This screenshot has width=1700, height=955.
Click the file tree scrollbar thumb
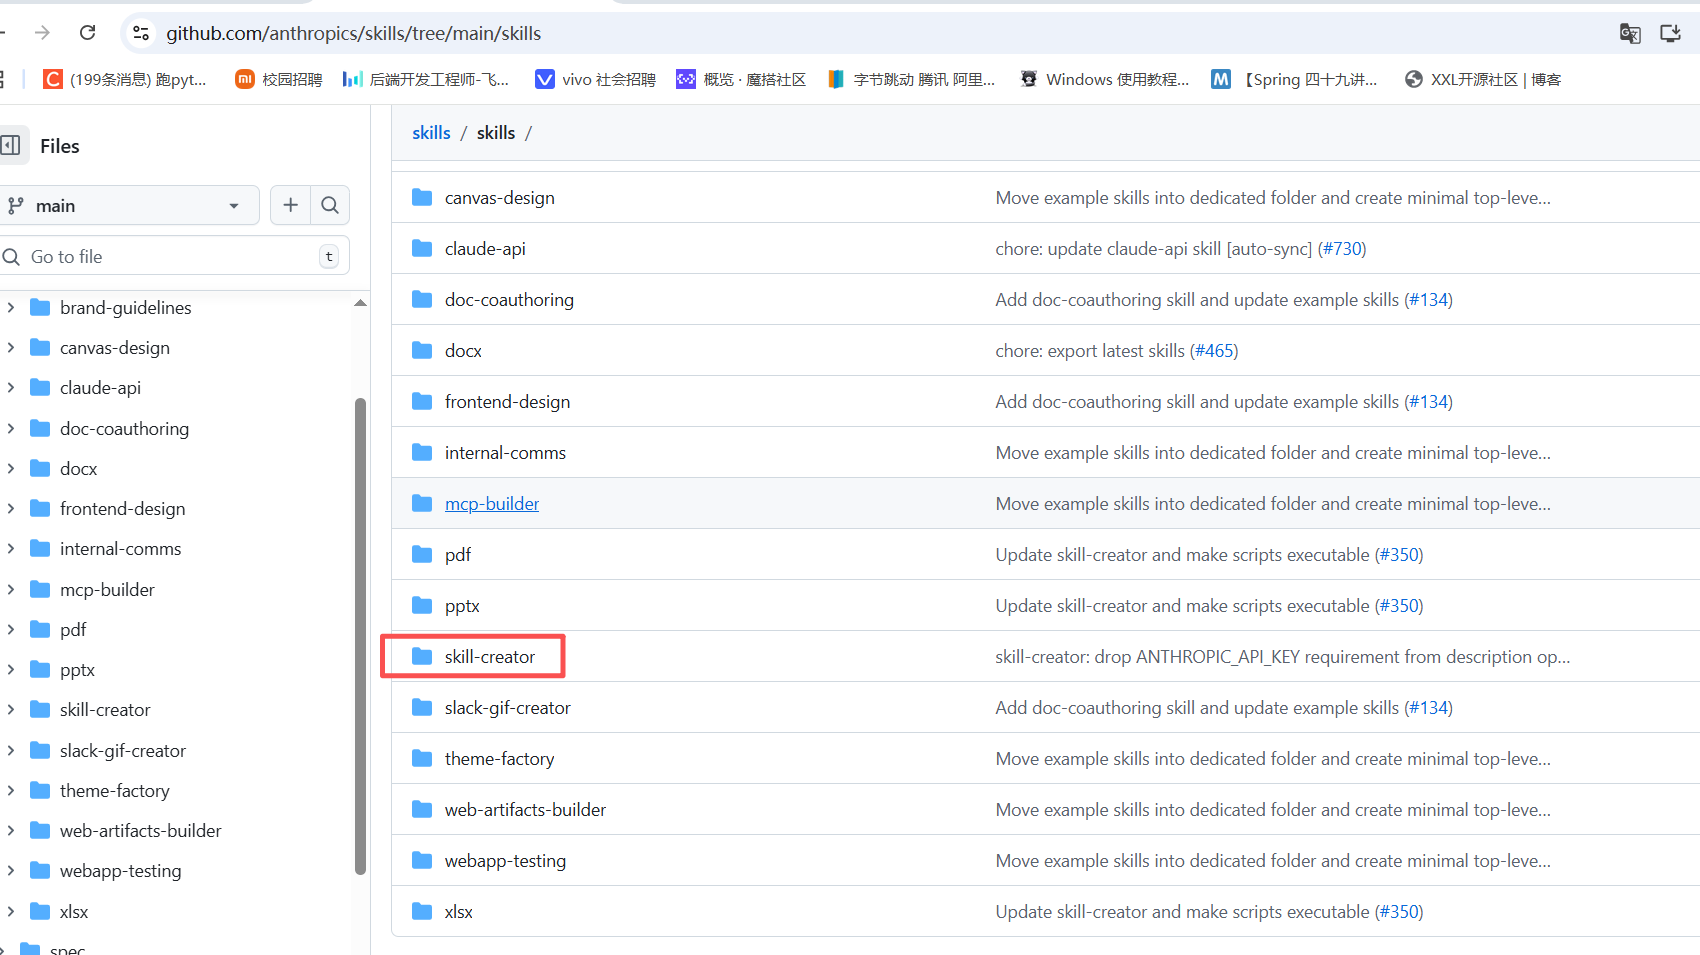coord(360,636)
